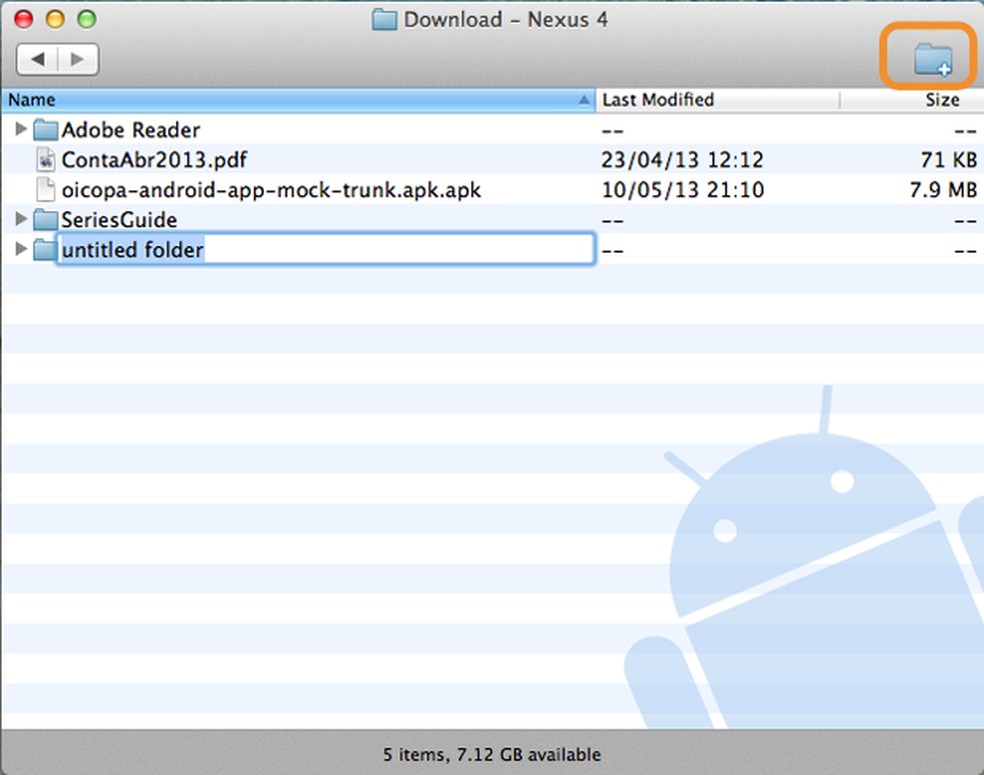Click the new folder icon in the toolbar
The width and height of the screenshot is (984, 775).
933,59
